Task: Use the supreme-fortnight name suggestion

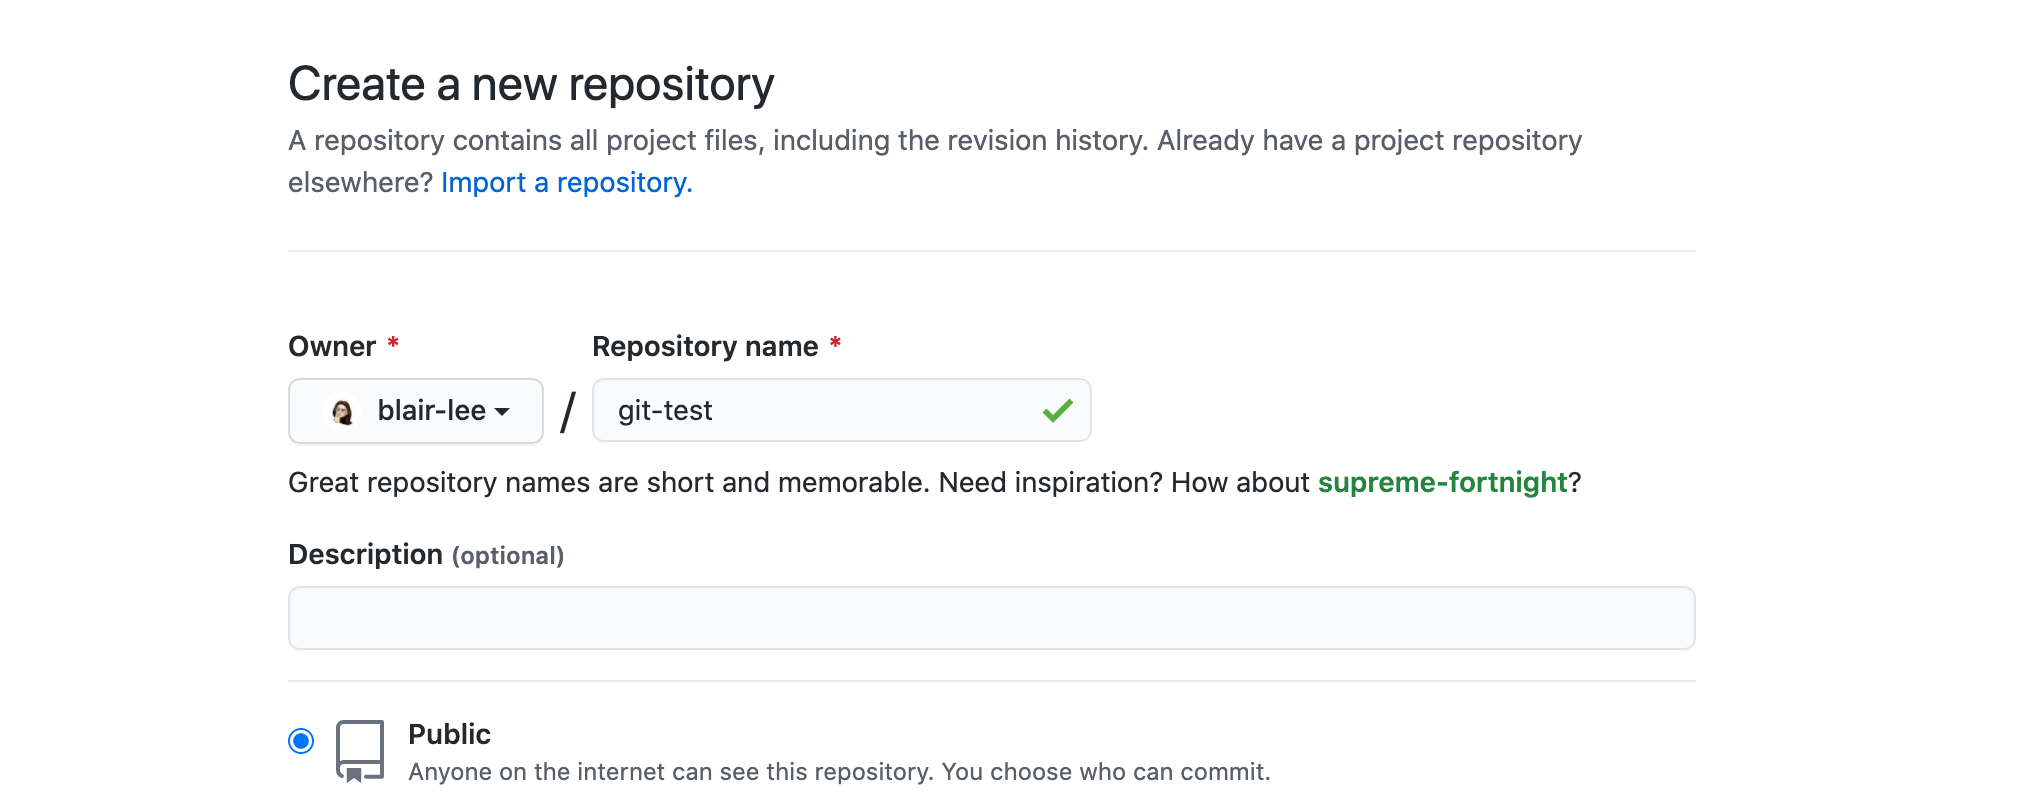Action: pyautogui.click(x=1442, y=483)
